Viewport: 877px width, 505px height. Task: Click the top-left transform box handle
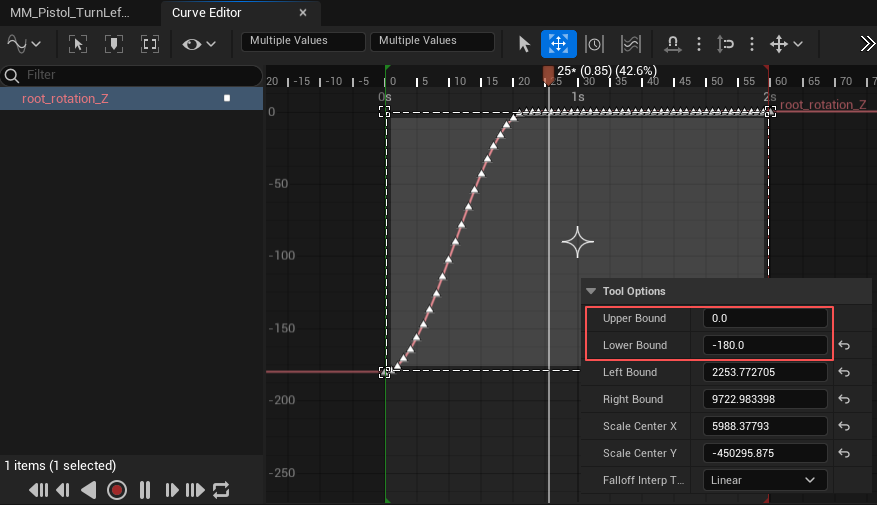[384, 112]
